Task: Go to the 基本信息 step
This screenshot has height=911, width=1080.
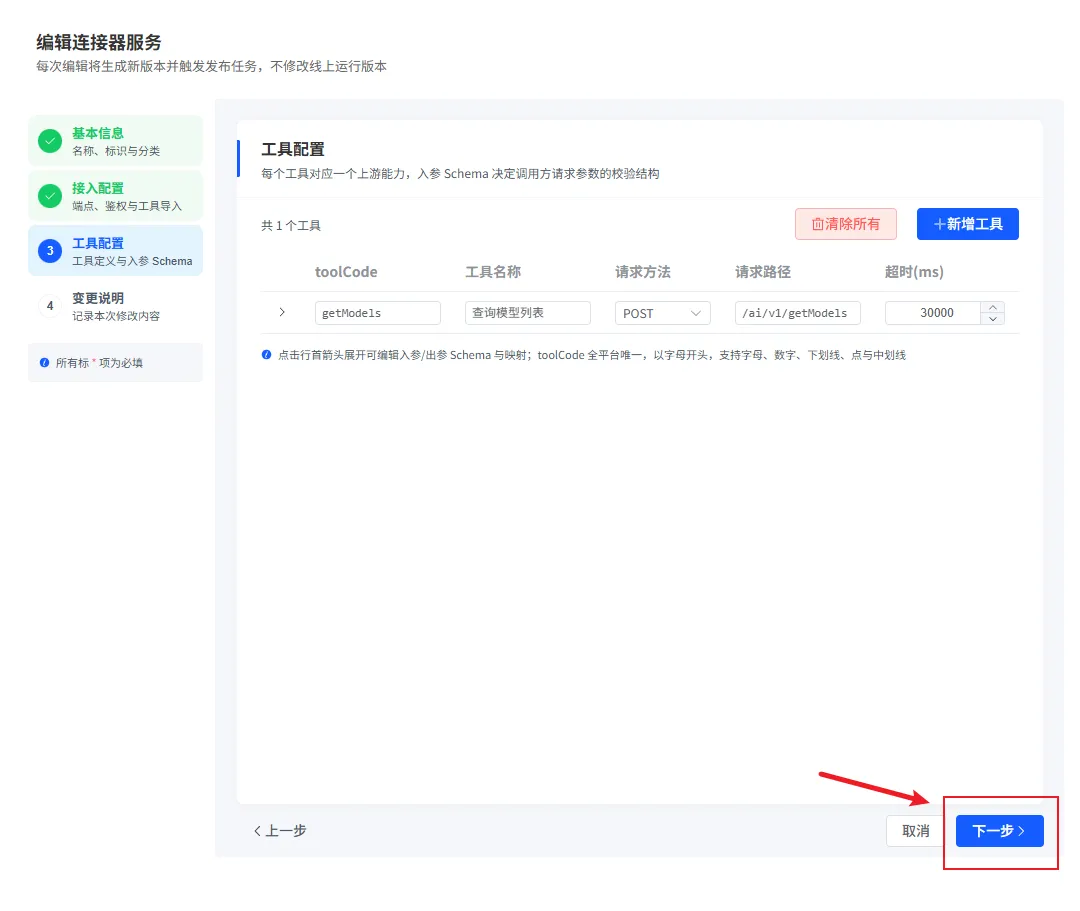Action: coord(116,140)
